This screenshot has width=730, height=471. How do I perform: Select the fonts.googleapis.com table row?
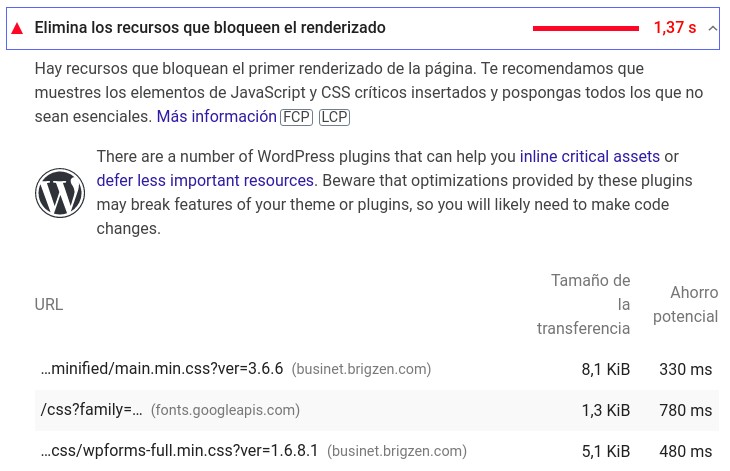tap(377, 410)
